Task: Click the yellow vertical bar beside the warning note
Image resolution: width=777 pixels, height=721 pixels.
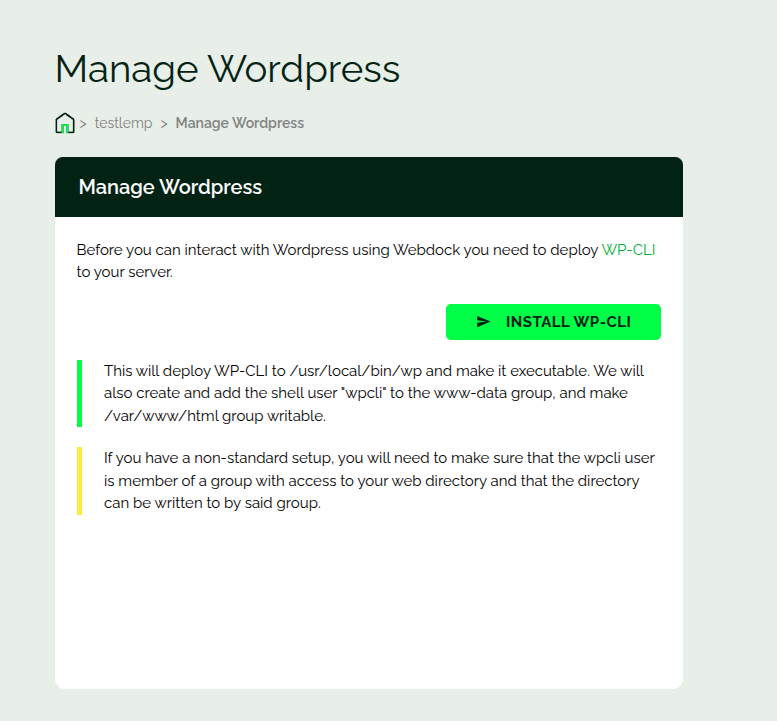Action: 79,481
